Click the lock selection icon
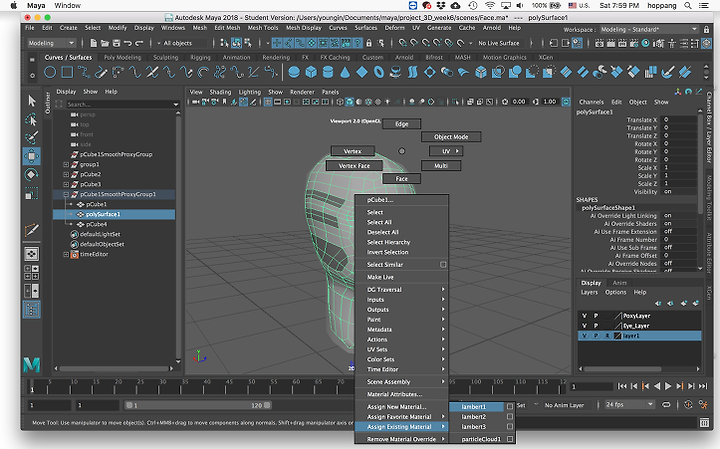The image size is (720, 449). pos(369,43)
